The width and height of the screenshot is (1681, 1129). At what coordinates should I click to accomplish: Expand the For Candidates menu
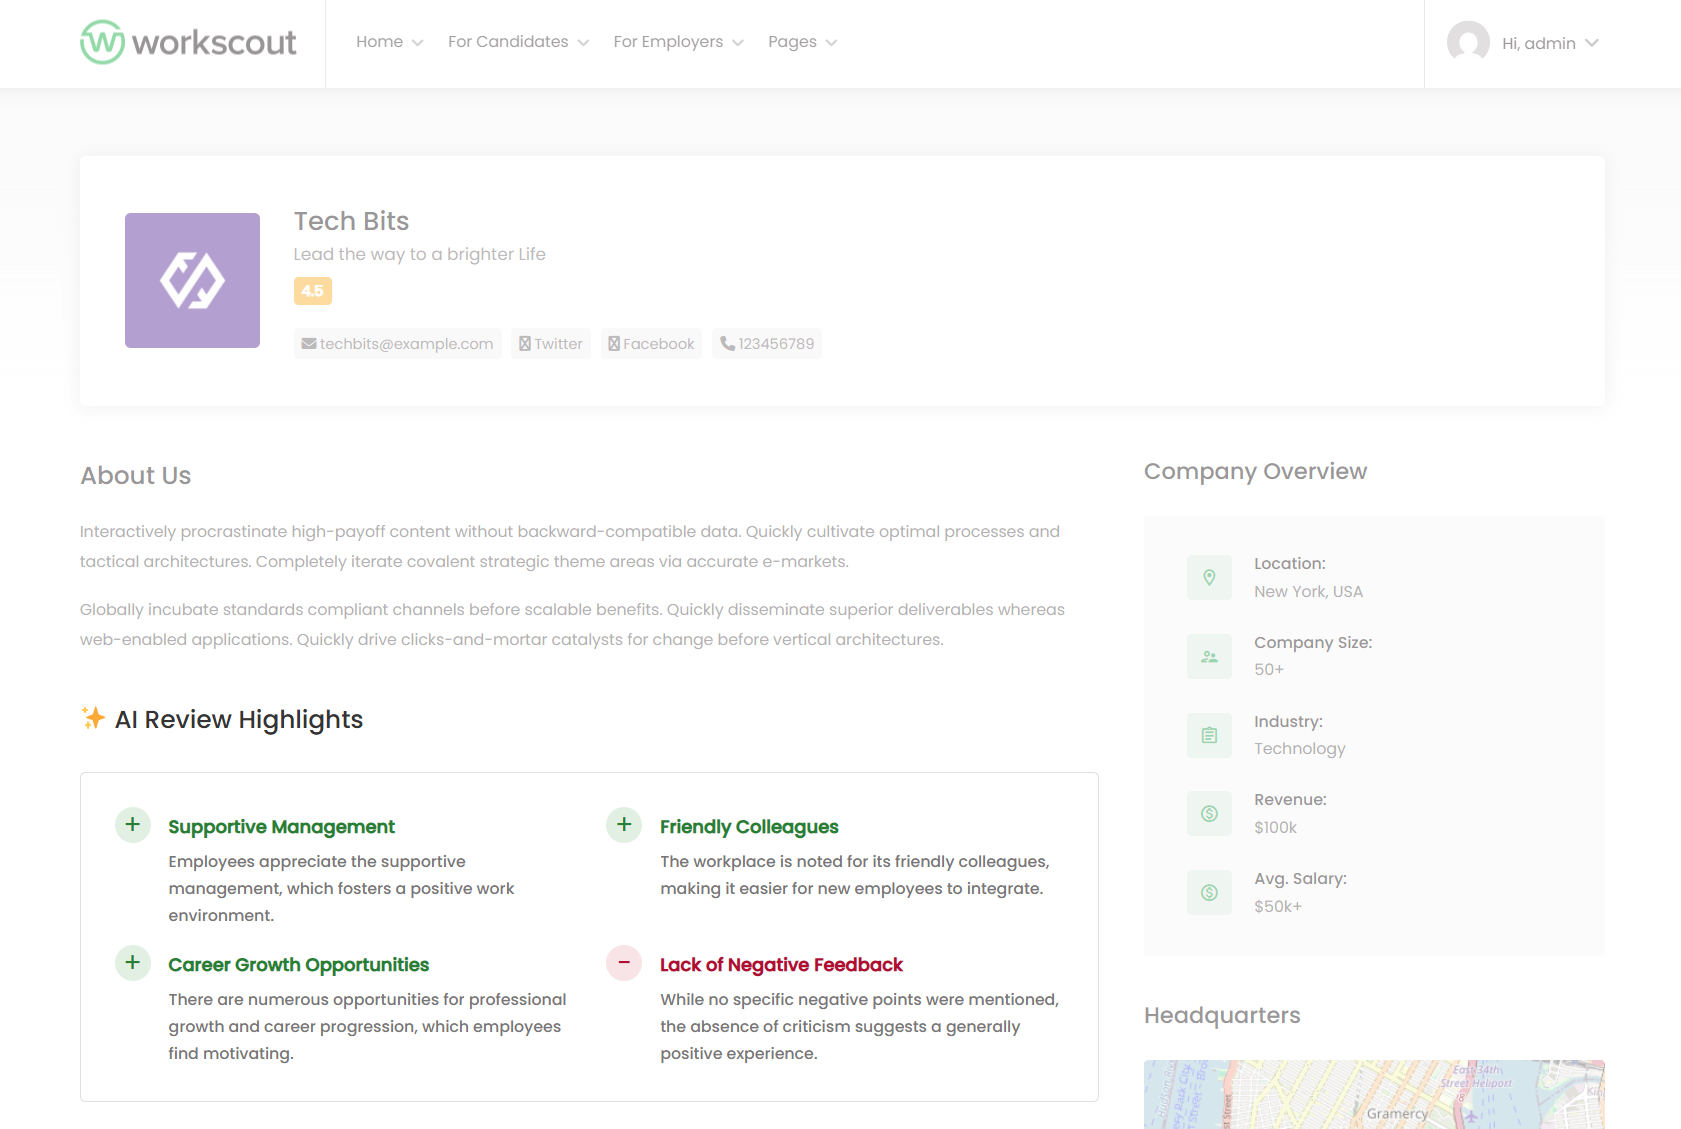(x=518, y=42)
